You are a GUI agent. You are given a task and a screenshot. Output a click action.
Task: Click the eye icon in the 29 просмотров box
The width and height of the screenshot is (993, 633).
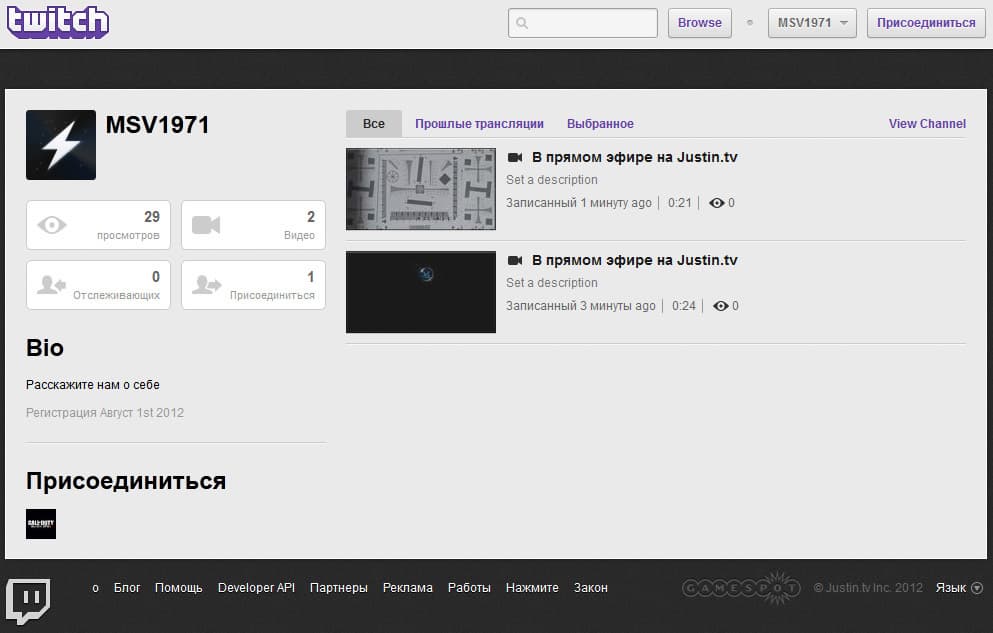tap(52, 225)
